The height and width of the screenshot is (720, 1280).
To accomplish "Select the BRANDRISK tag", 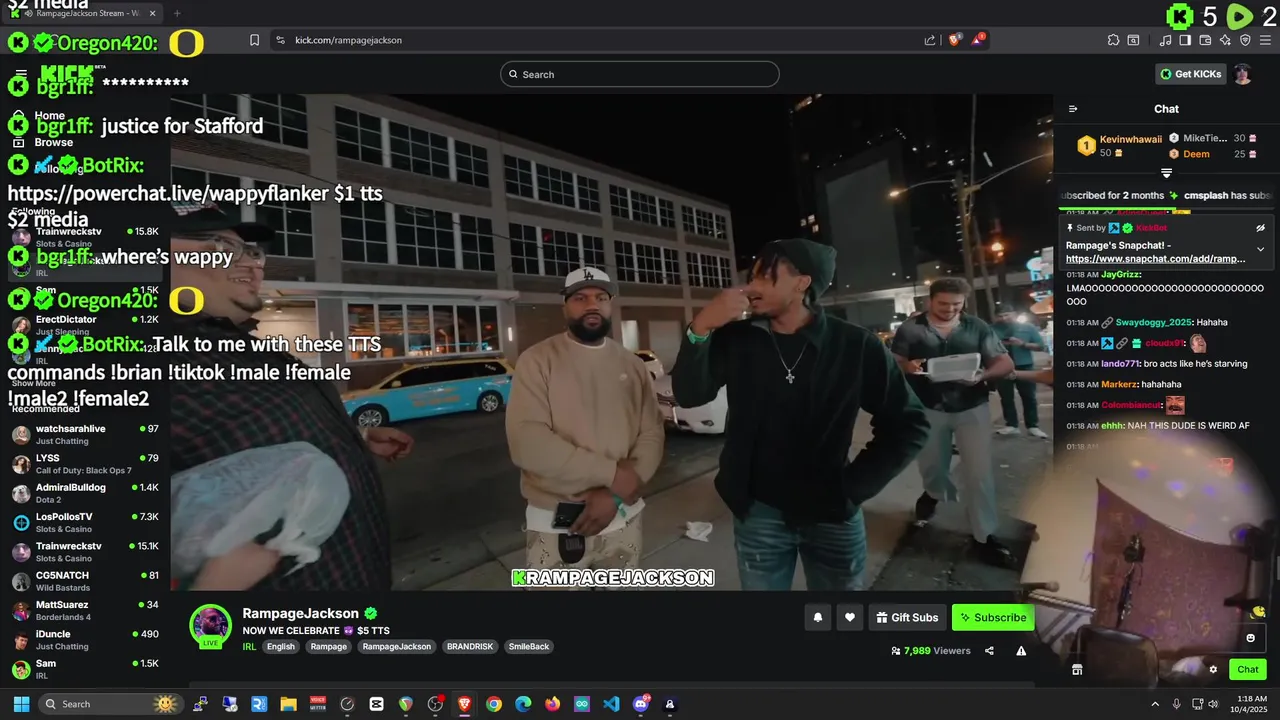I will [x=469, y=646].
